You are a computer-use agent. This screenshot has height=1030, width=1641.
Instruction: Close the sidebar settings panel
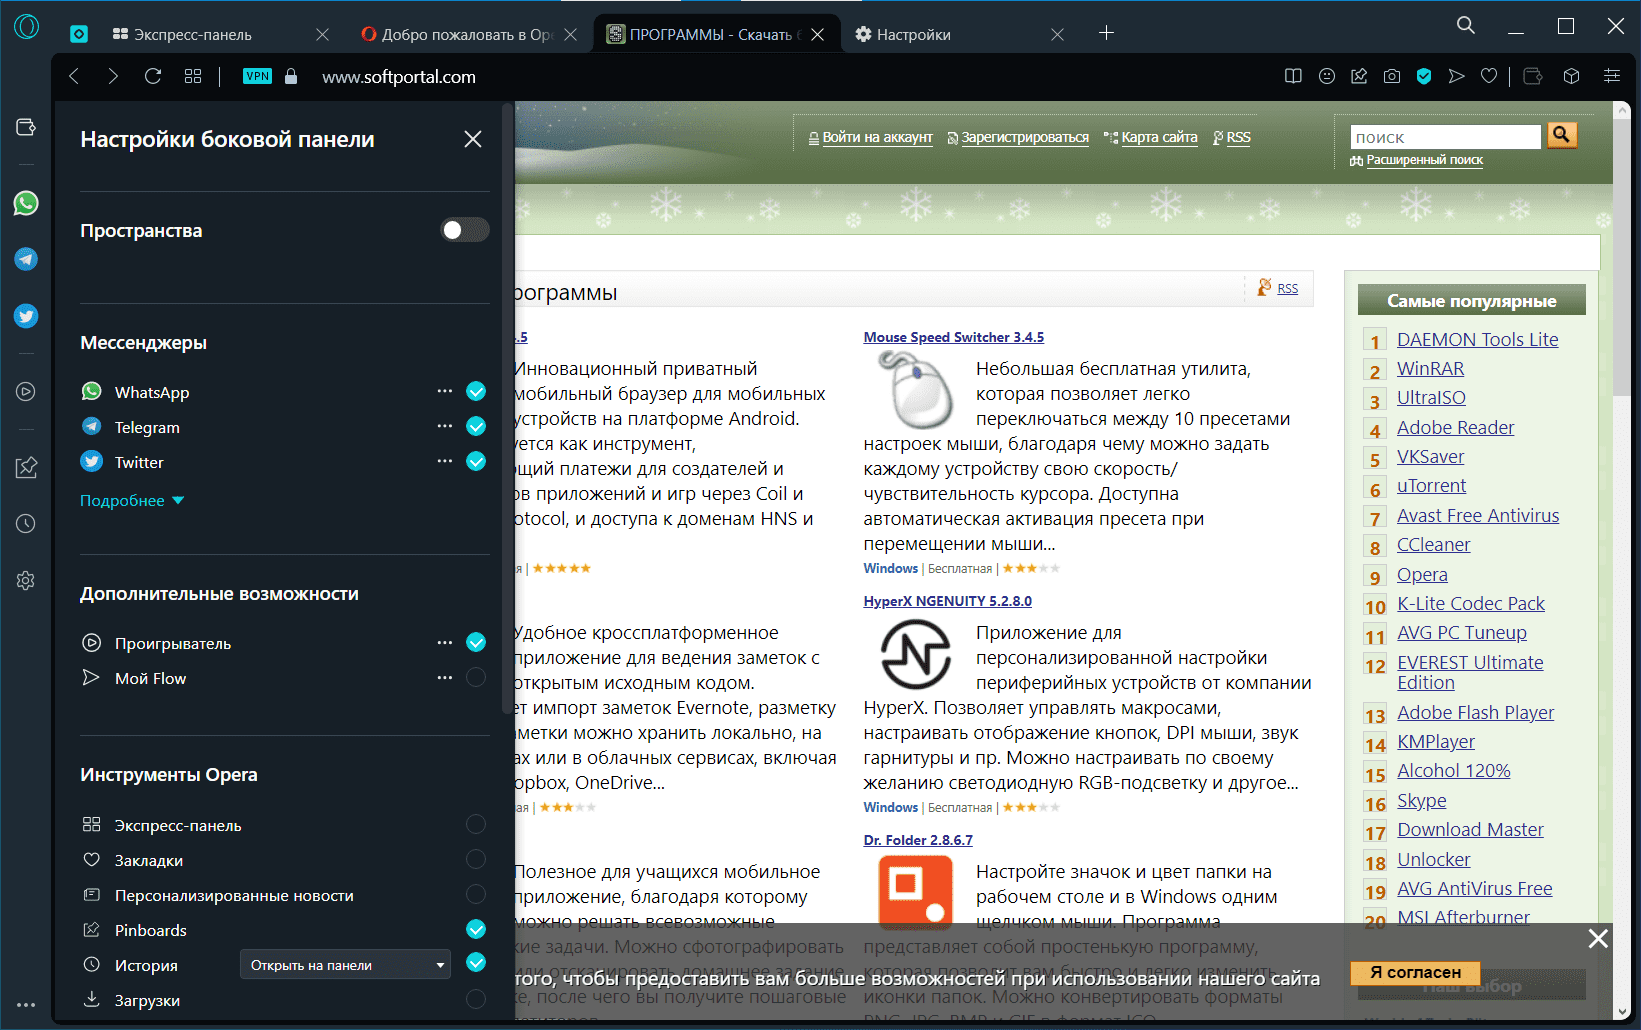pos(473,139)
